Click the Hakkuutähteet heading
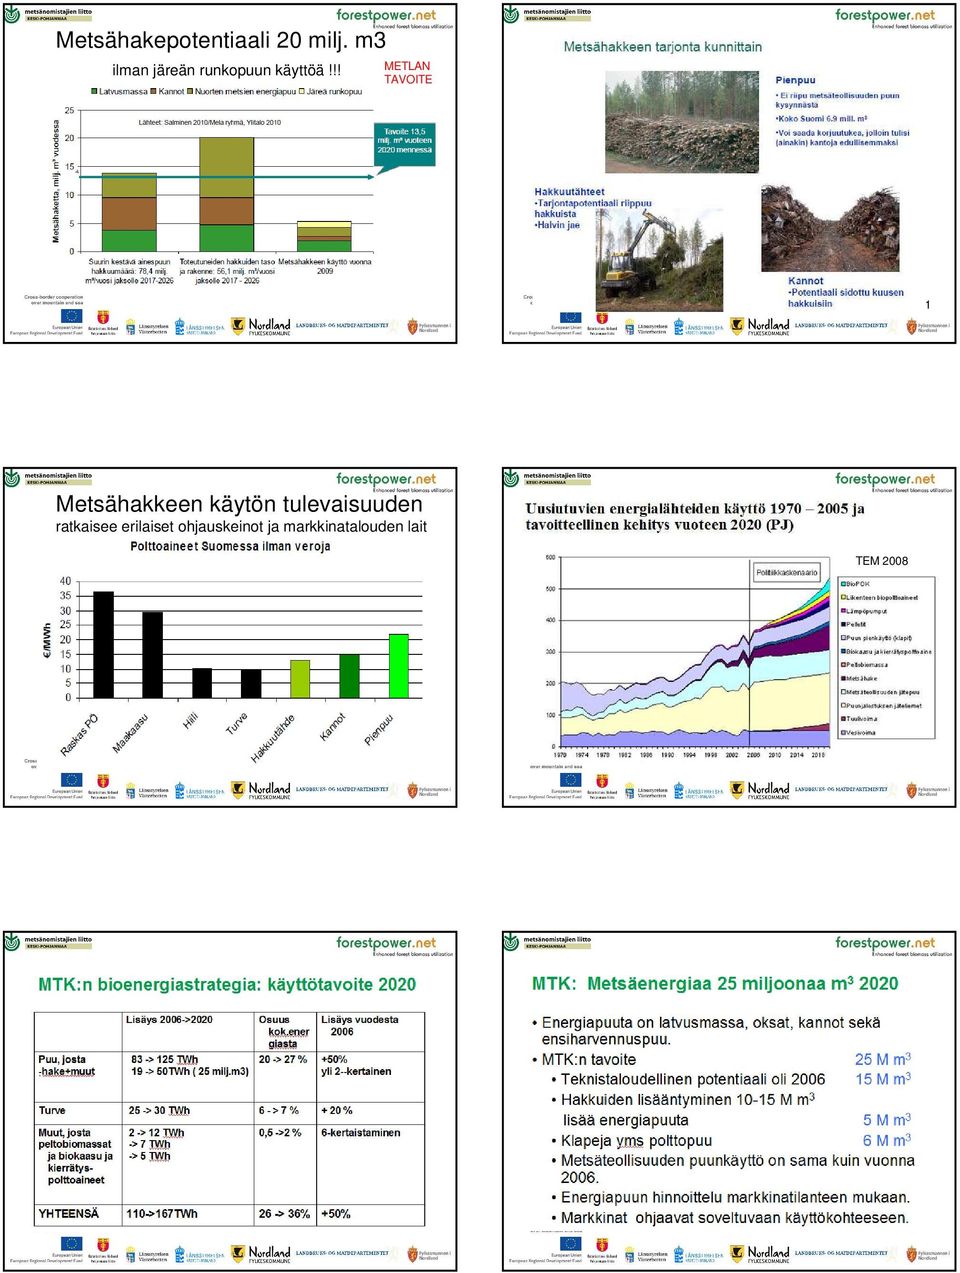The width and height of the screenshot is (960, 1273). 570,192
